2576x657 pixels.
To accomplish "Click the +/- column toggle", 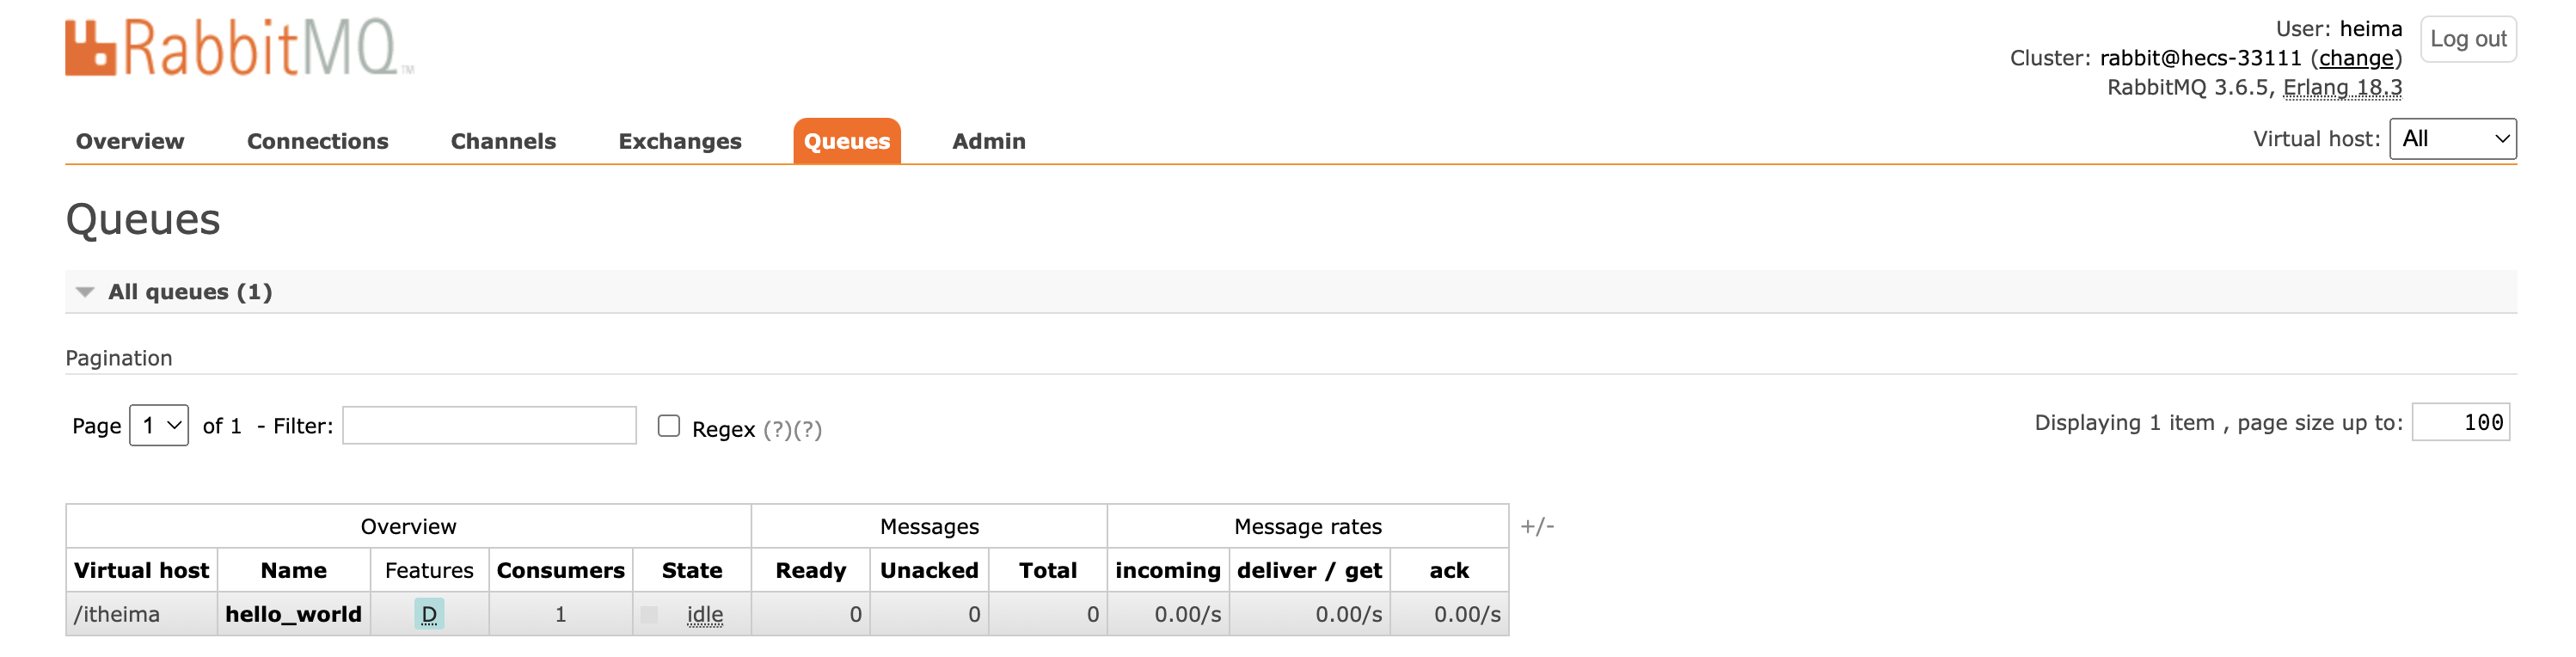I will [1537, 526].
